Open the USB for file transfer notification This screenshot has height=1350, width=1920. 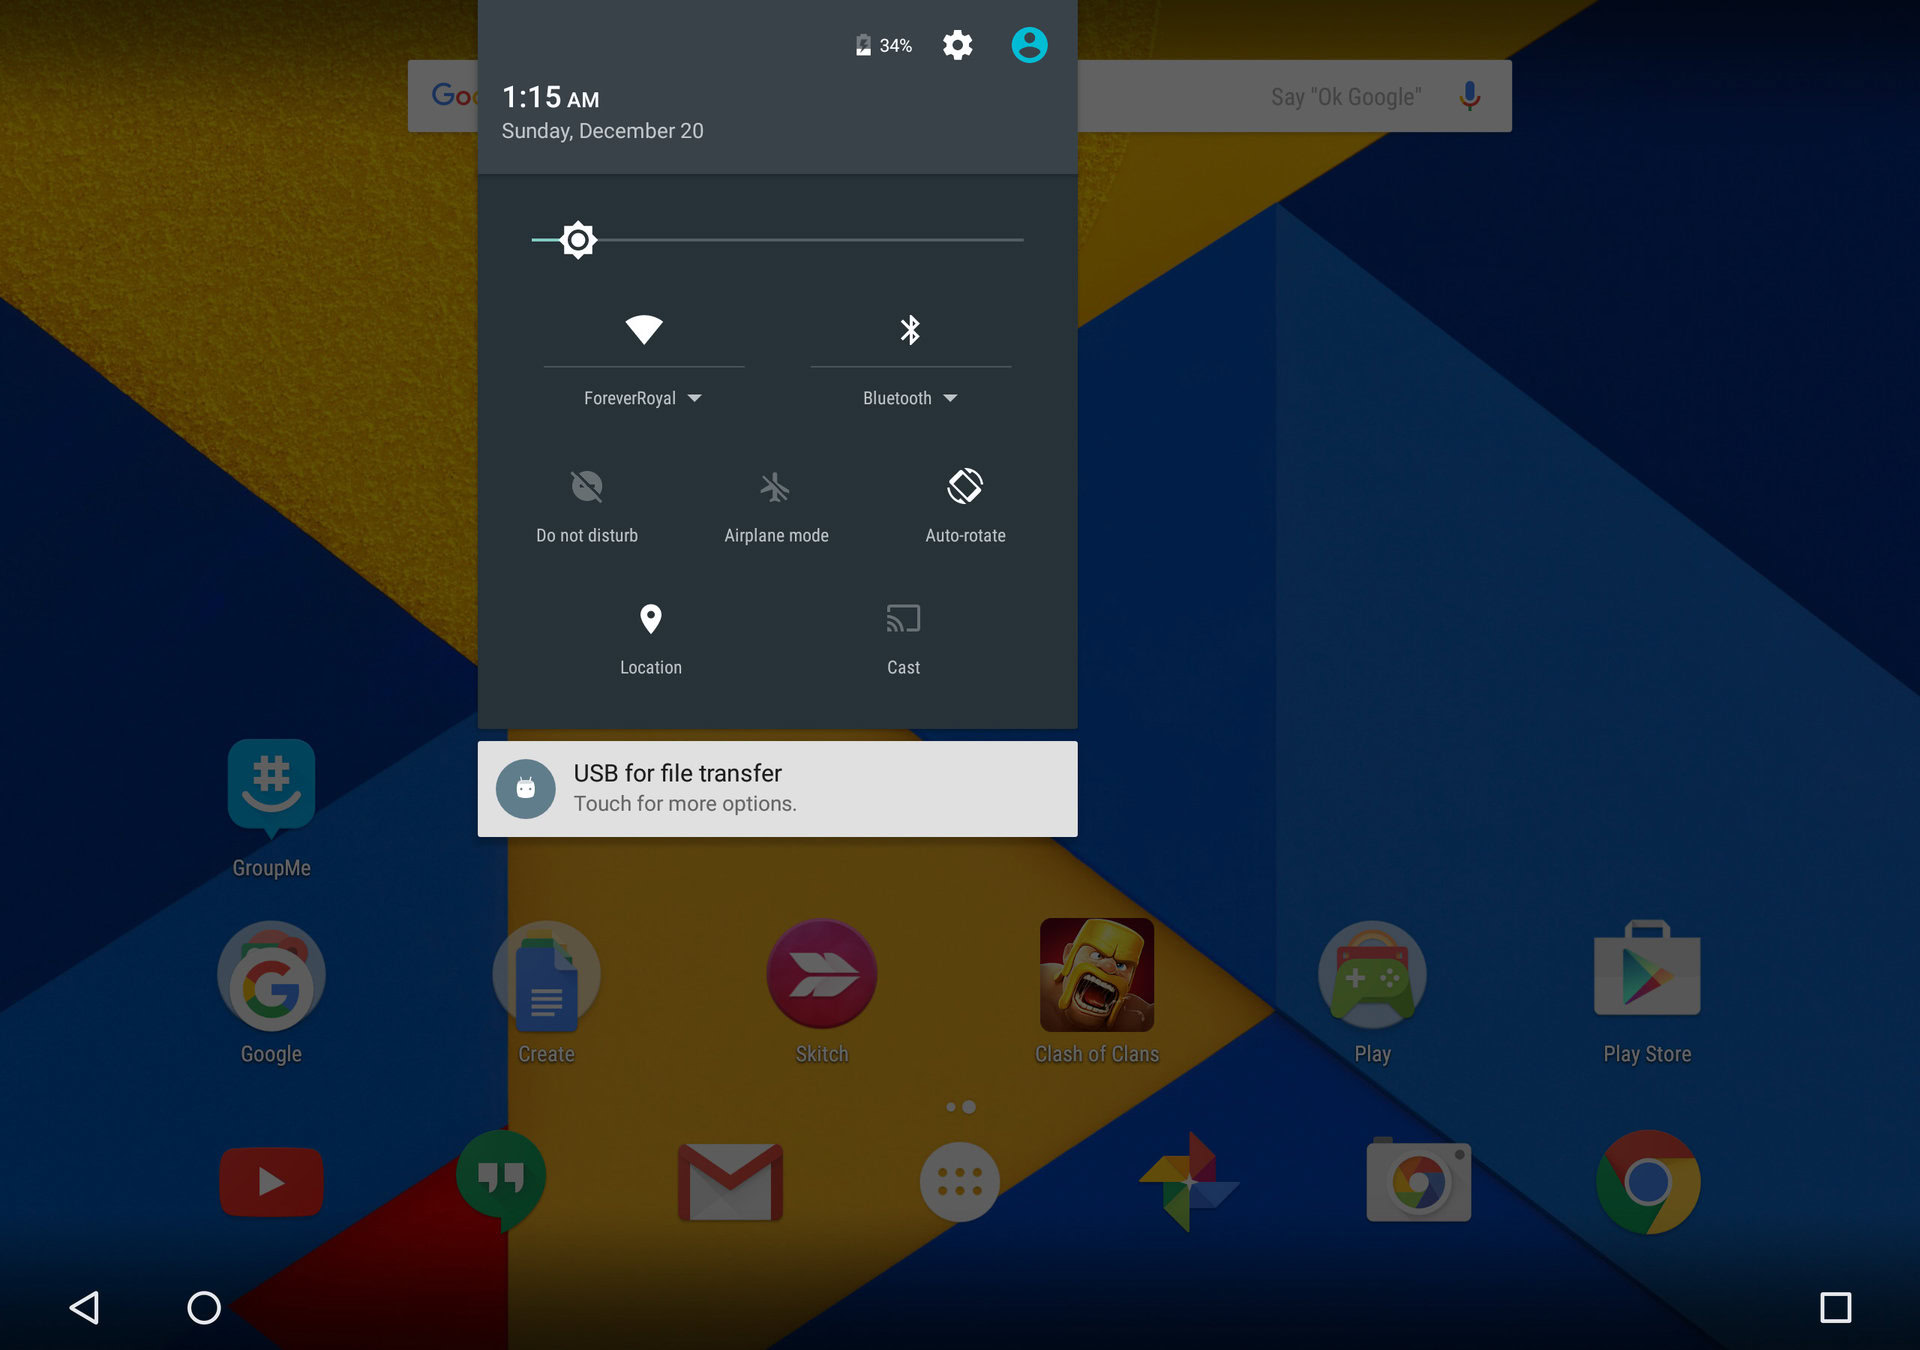coord(777,788)
